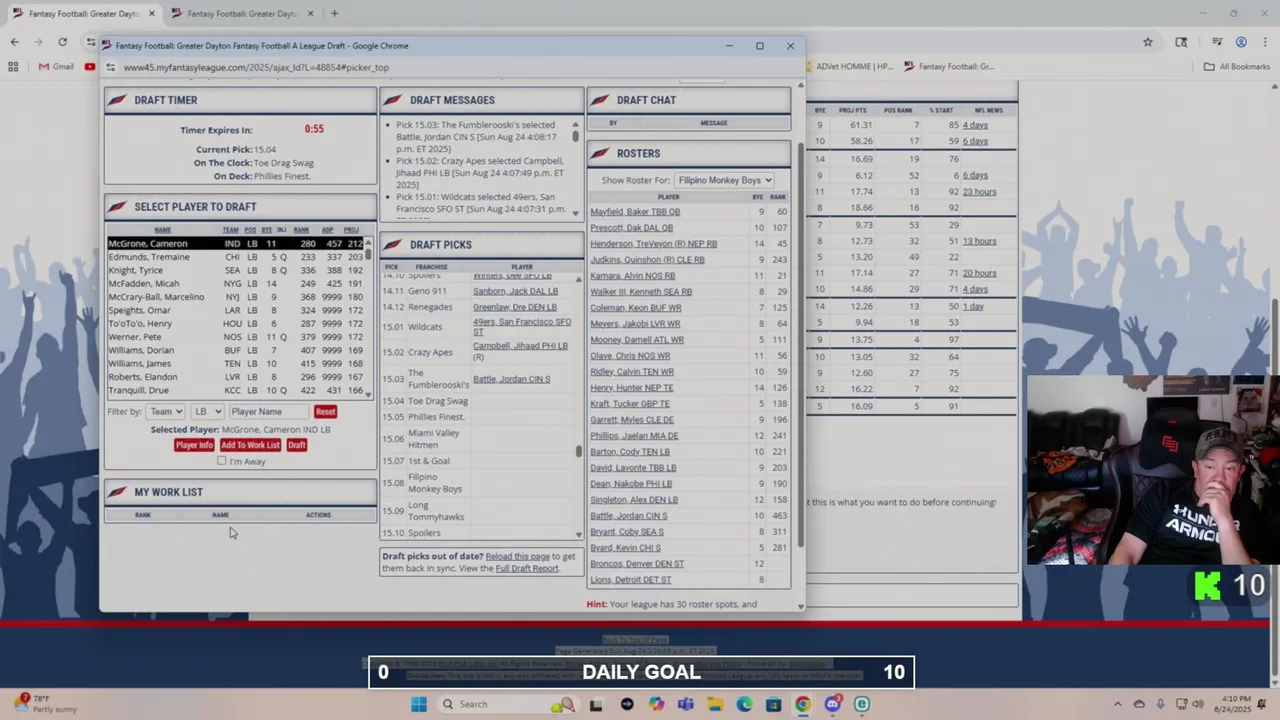Open the Team filter dropdown
This screenshot has height=720, width=1280.
click(x=165, y=411)
